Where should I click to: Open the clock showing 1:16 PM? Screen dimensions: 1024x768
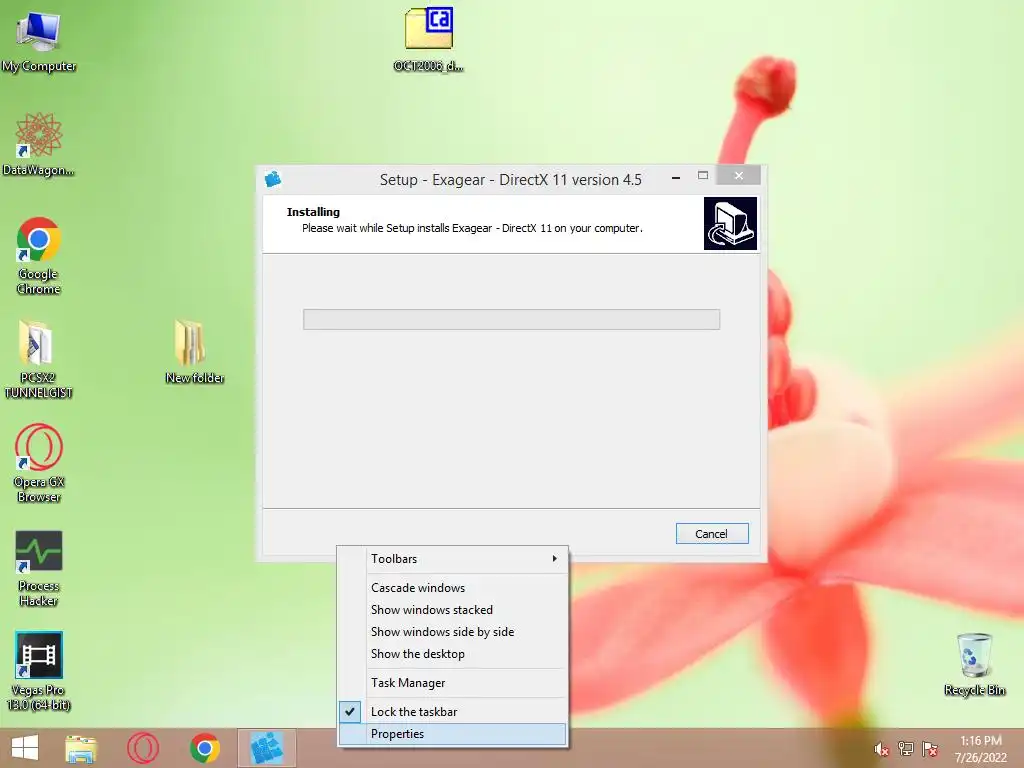[x=980, y=749]
